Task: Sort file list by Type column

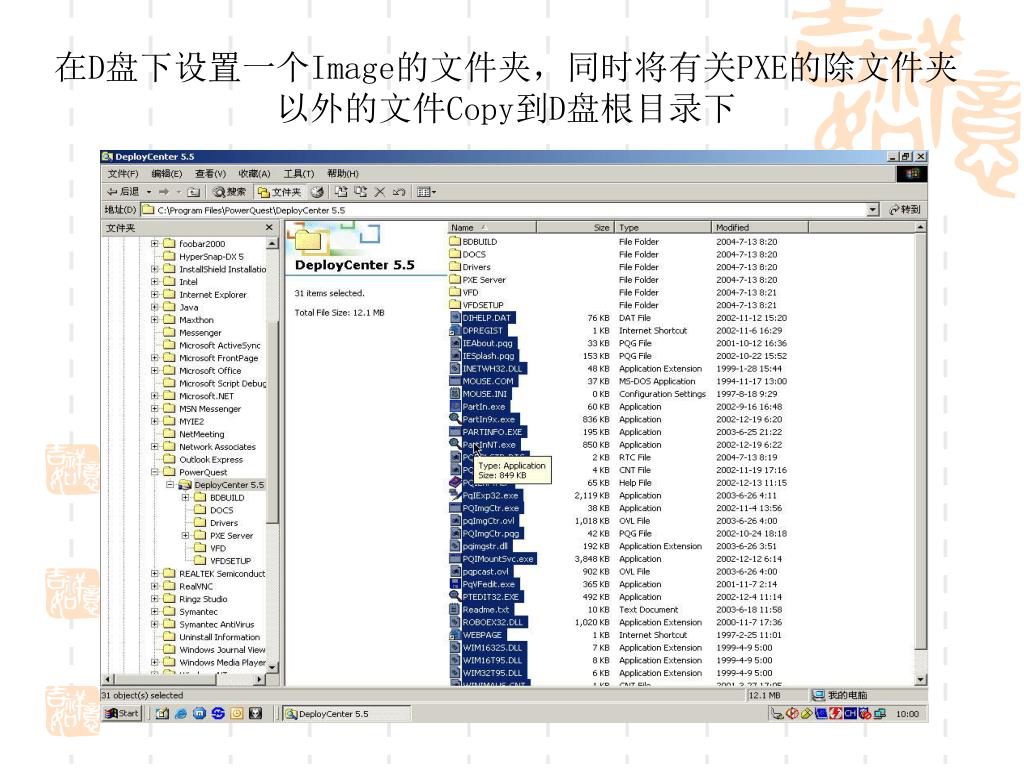Action: pos(662,227)
